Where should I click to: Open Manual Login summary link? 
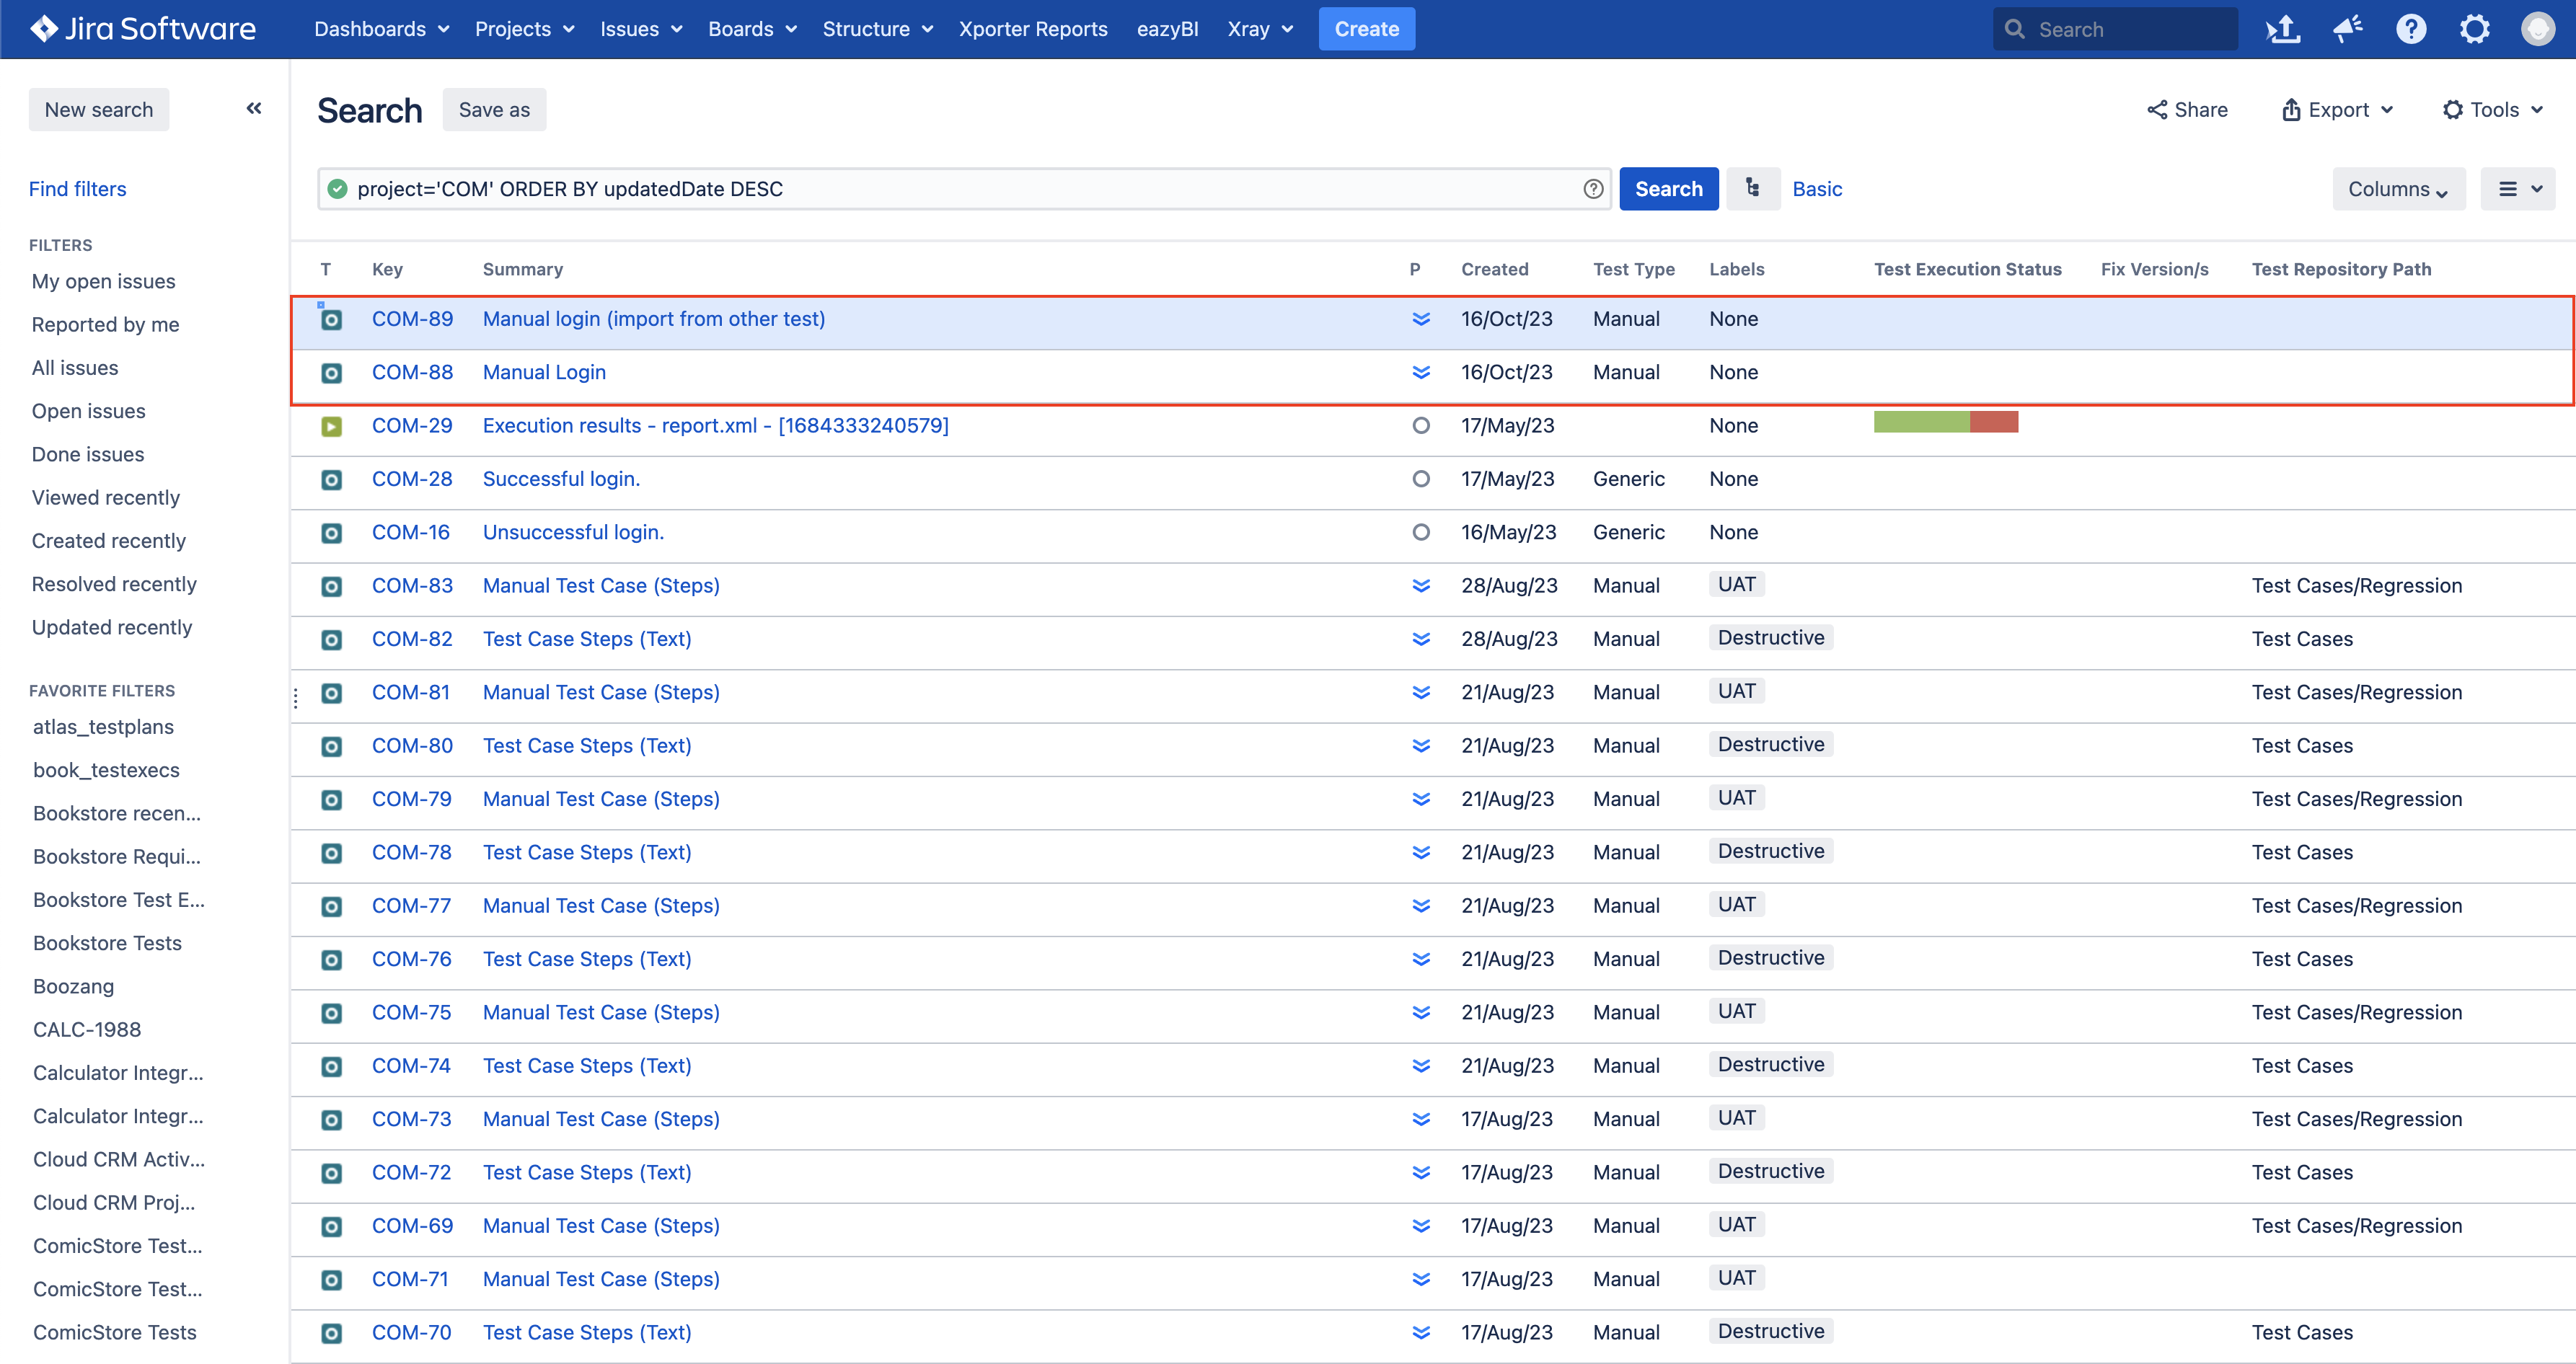(544, 372)
